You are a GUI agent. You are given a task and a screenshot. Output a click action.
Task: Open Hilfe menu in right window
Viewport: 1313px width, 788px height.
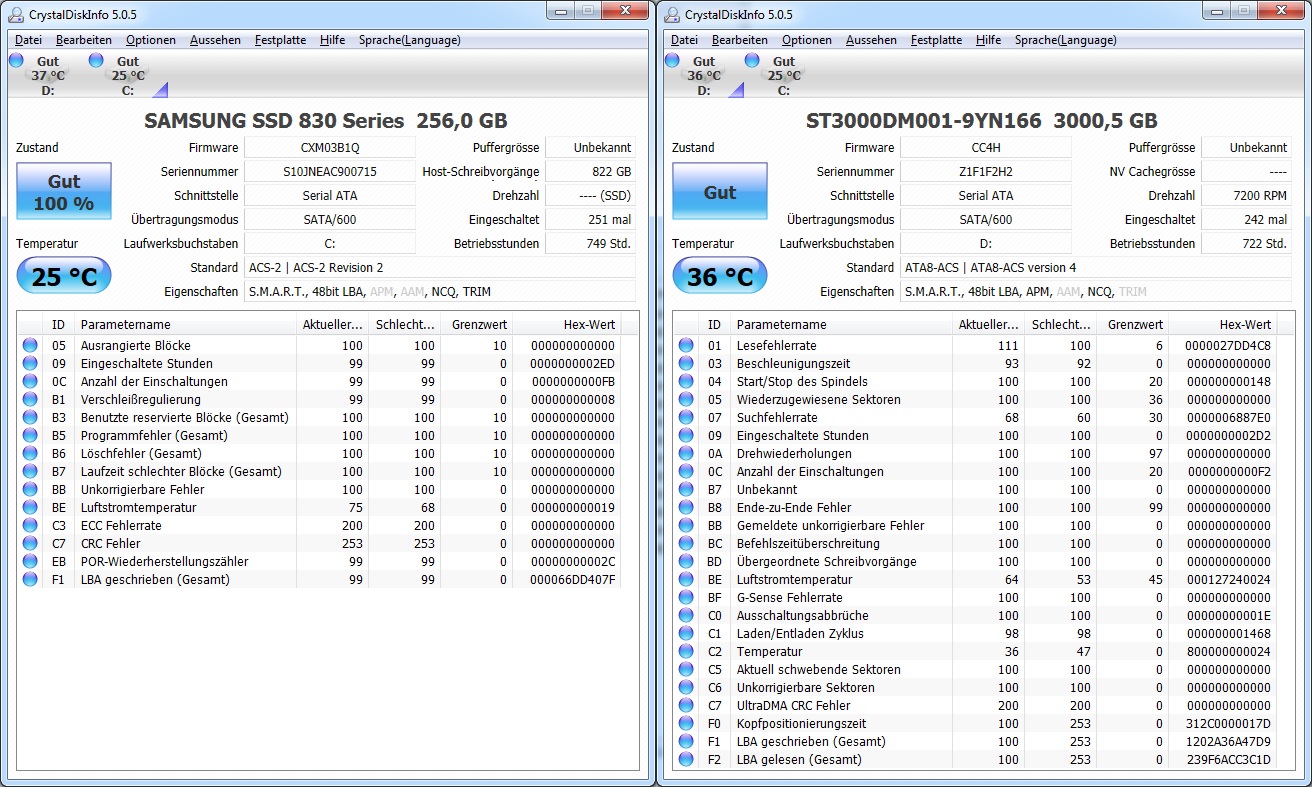989,40
